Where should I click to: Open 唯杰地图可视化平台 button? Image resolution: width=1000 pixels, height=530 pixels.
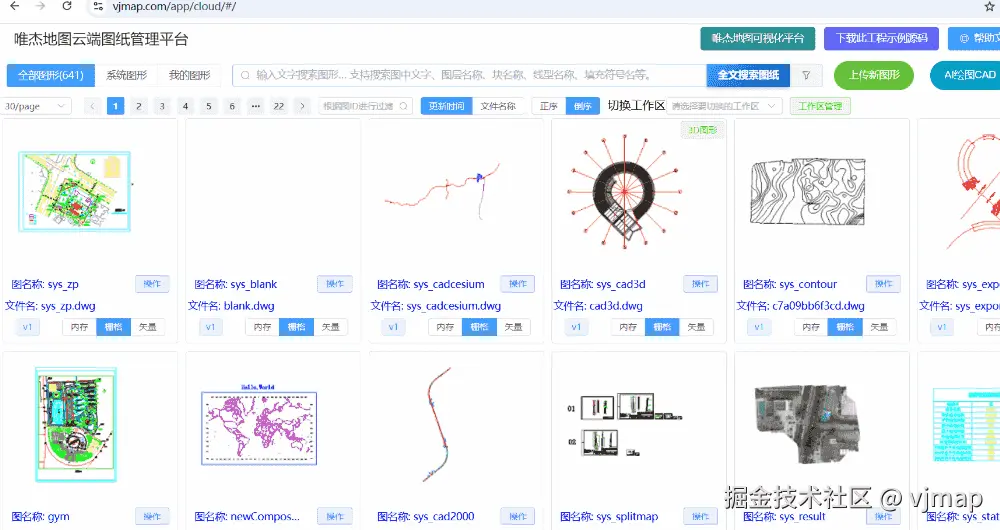[x=758, y=38]
